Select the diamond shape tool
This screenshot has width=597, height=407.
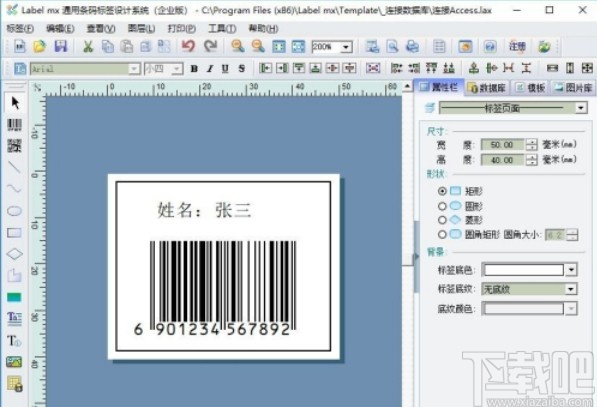pos(14,254)
